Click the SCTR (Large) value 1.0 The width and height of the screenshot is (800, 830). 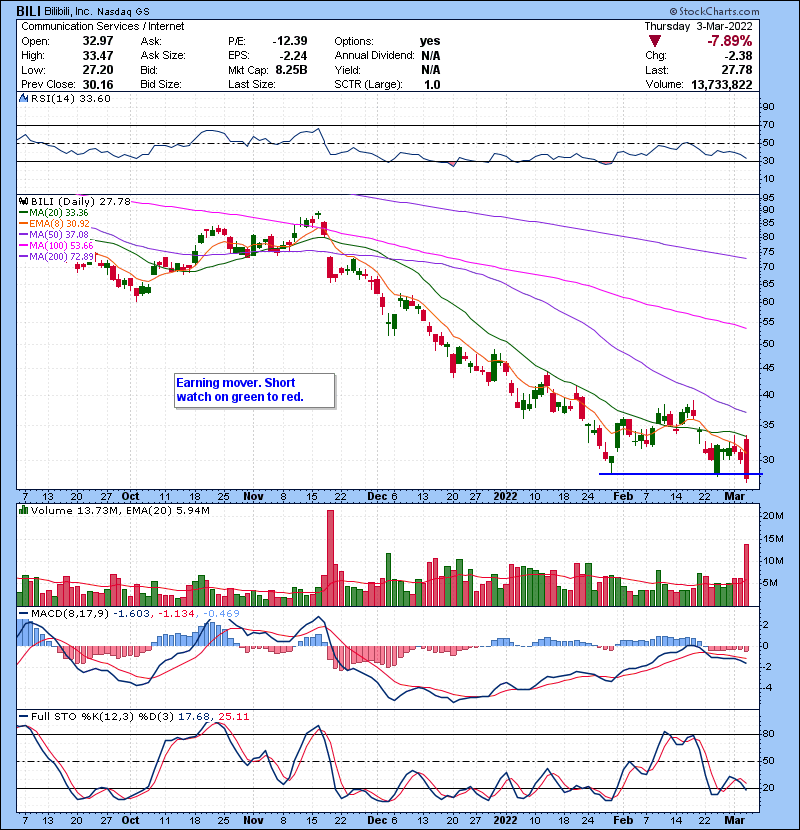[432, 85]
